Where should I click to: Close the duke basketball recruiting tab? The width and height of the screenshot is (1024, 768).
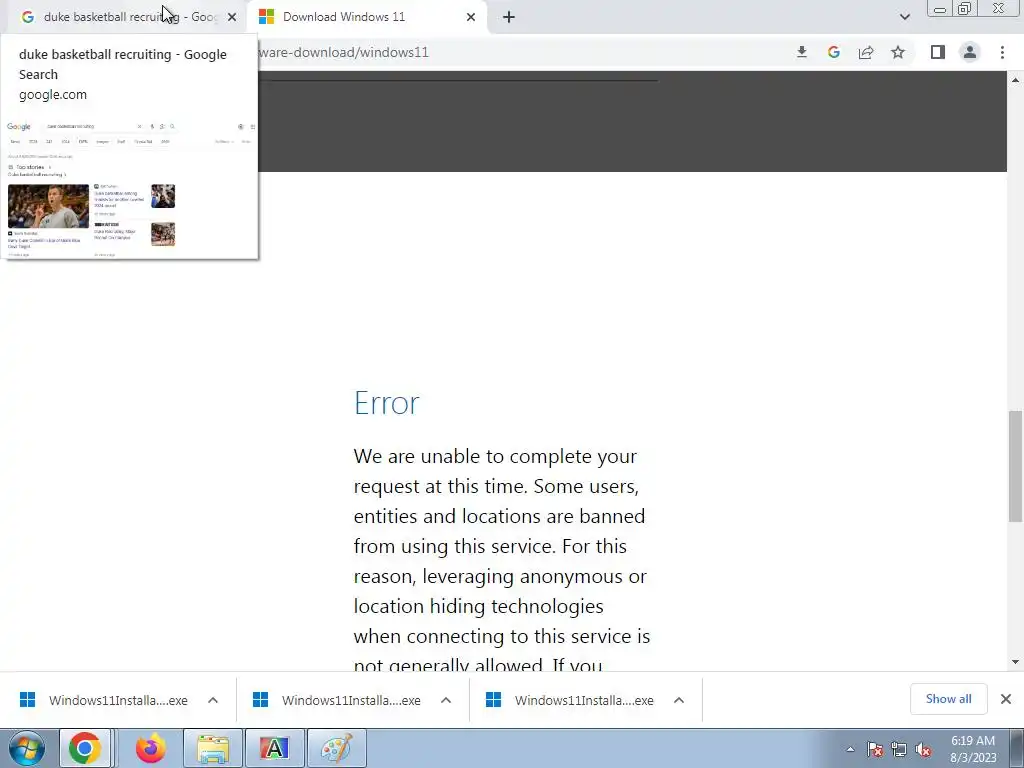(232, 18)
